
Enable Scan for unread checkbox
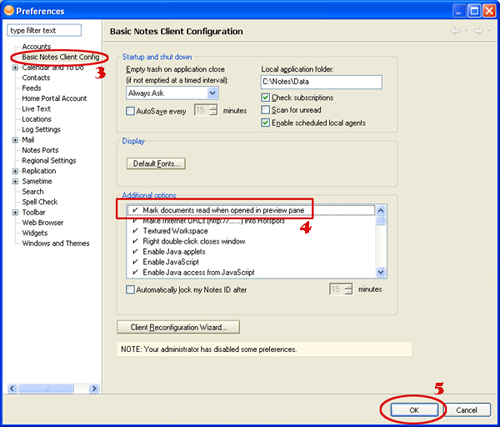click(265, 110)
